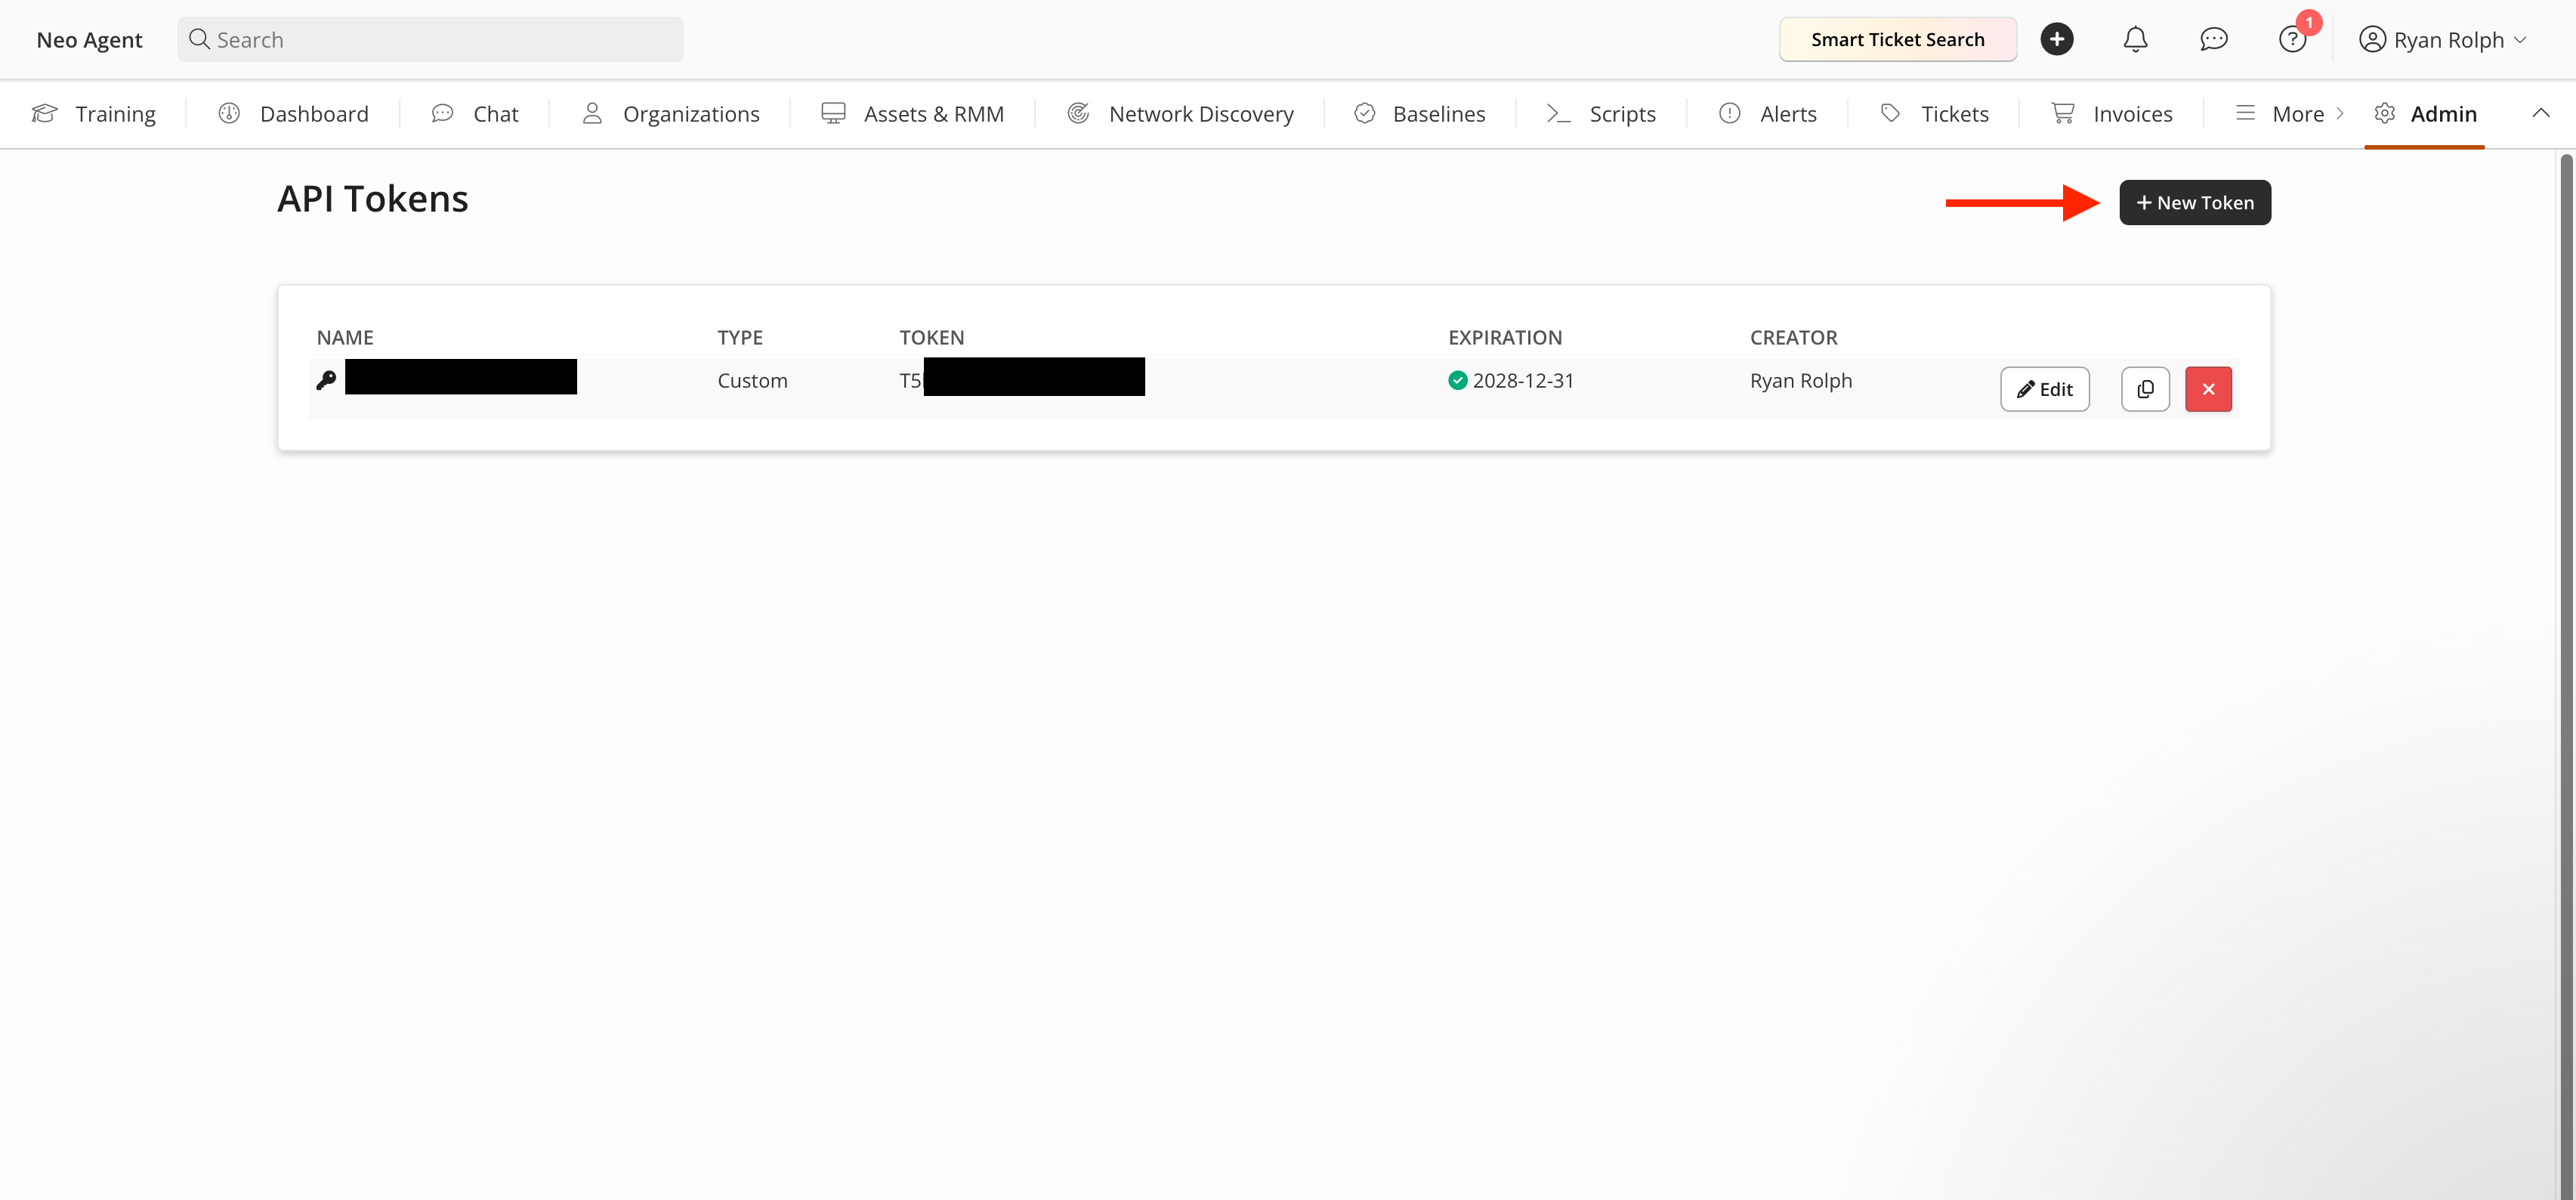This screenshot has height=1200, width=2576.
Task: Open the Tickets tab
Action: tap(1934, 114)
